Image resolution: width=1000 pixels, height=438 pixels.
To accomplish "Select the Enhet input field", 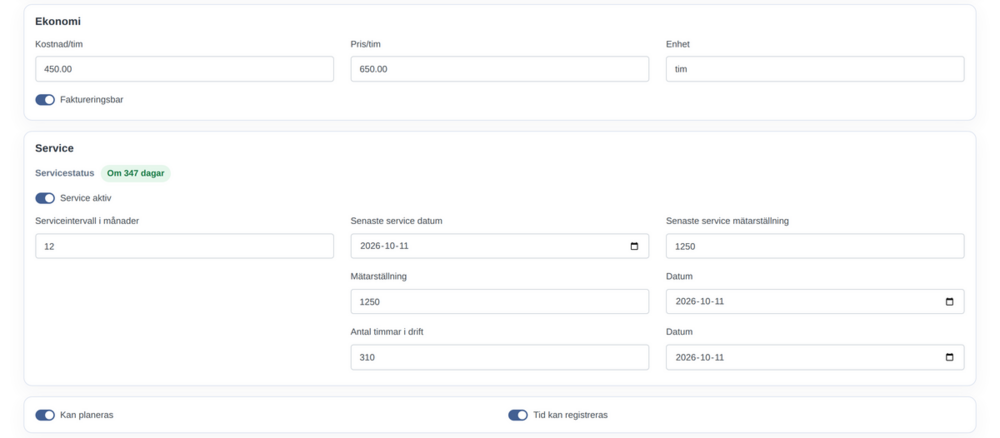I will (815, 69).
